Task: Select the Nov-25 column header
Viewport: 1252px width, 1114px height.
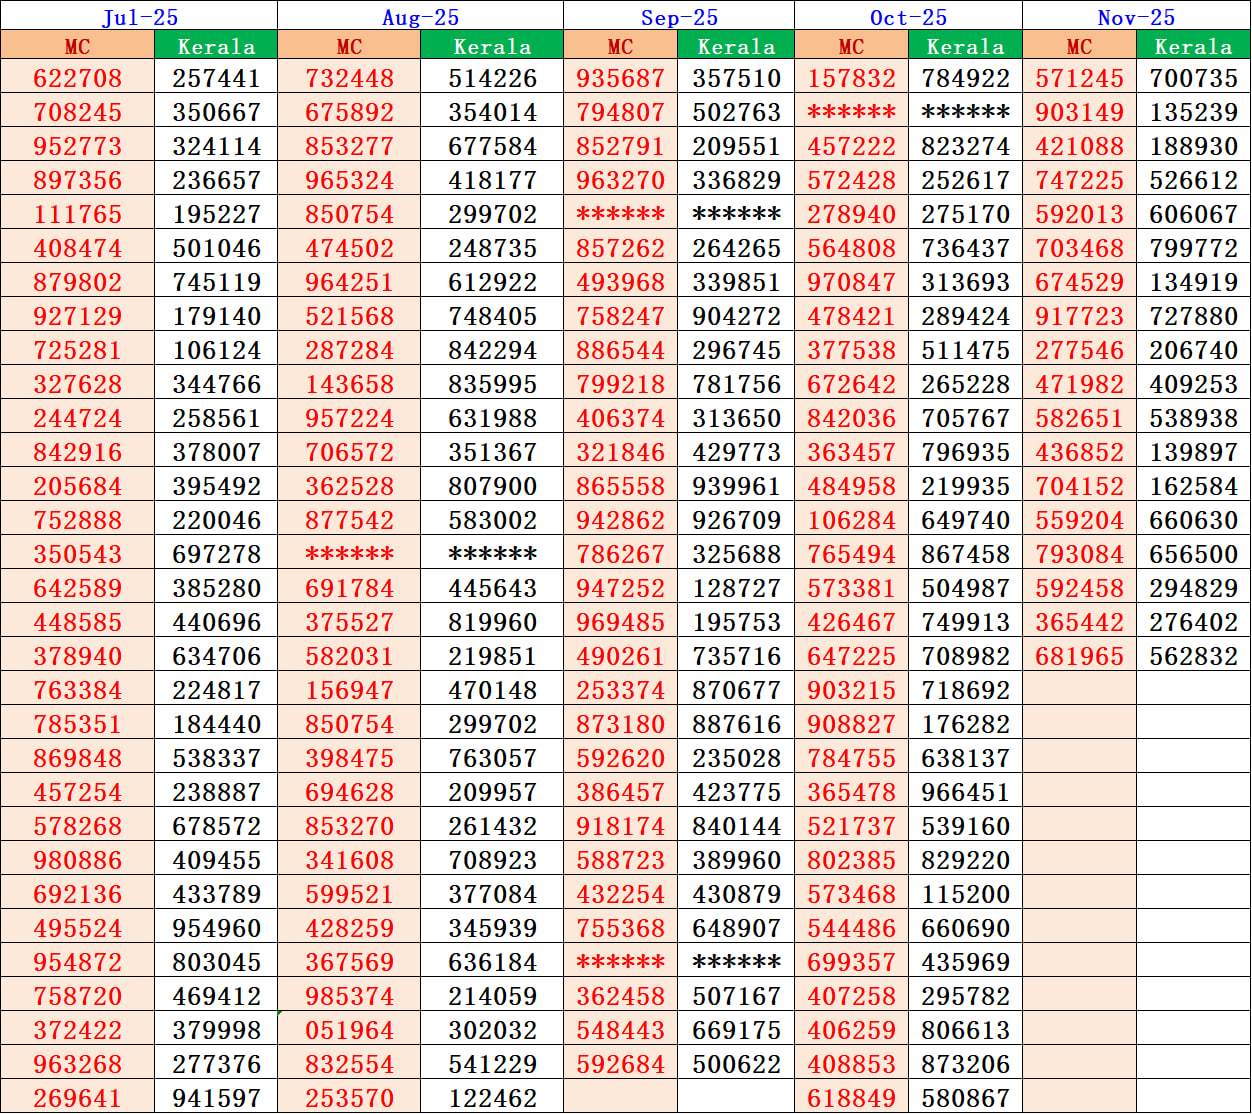Action: (1135, 16)
